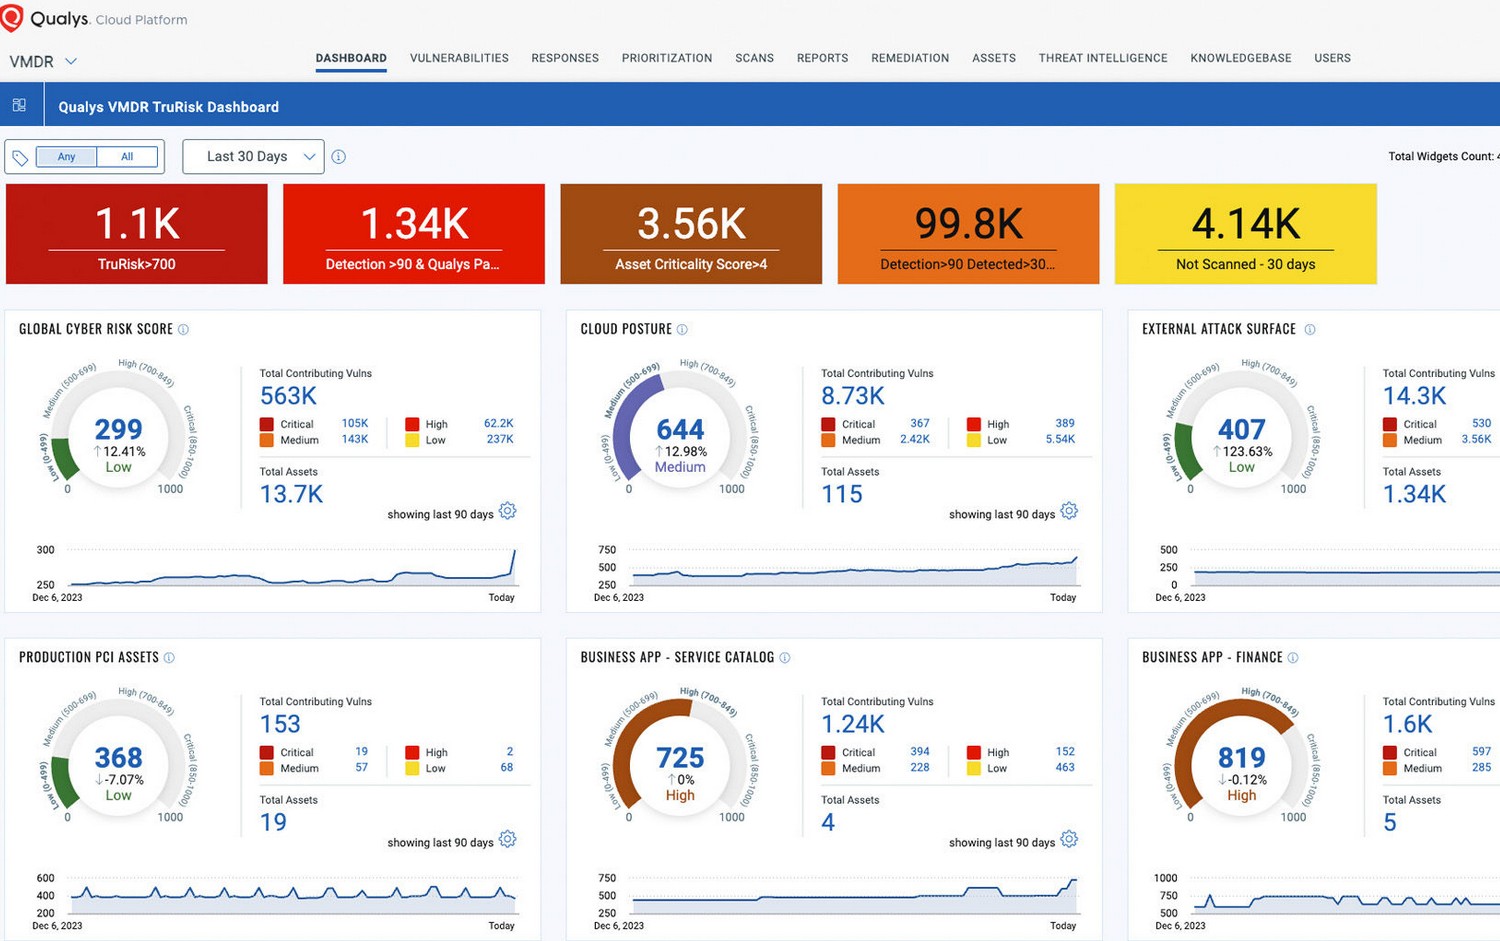This screenshot has width=1500, height=941.
Task: Click 394 critical count in Service Catalog
Action: pyautogui.click(x=920, y=751)
